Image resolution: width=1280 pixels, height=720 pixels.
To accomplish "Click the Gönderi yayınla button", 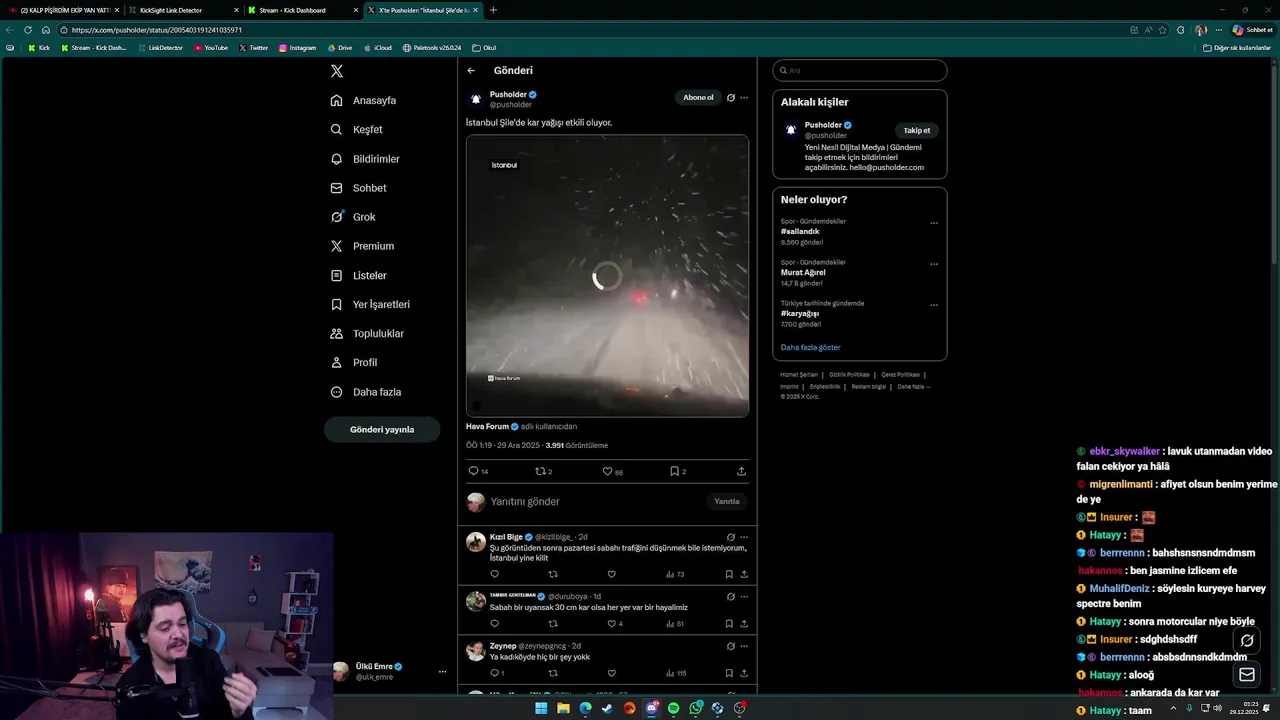I will pos(382,429).
